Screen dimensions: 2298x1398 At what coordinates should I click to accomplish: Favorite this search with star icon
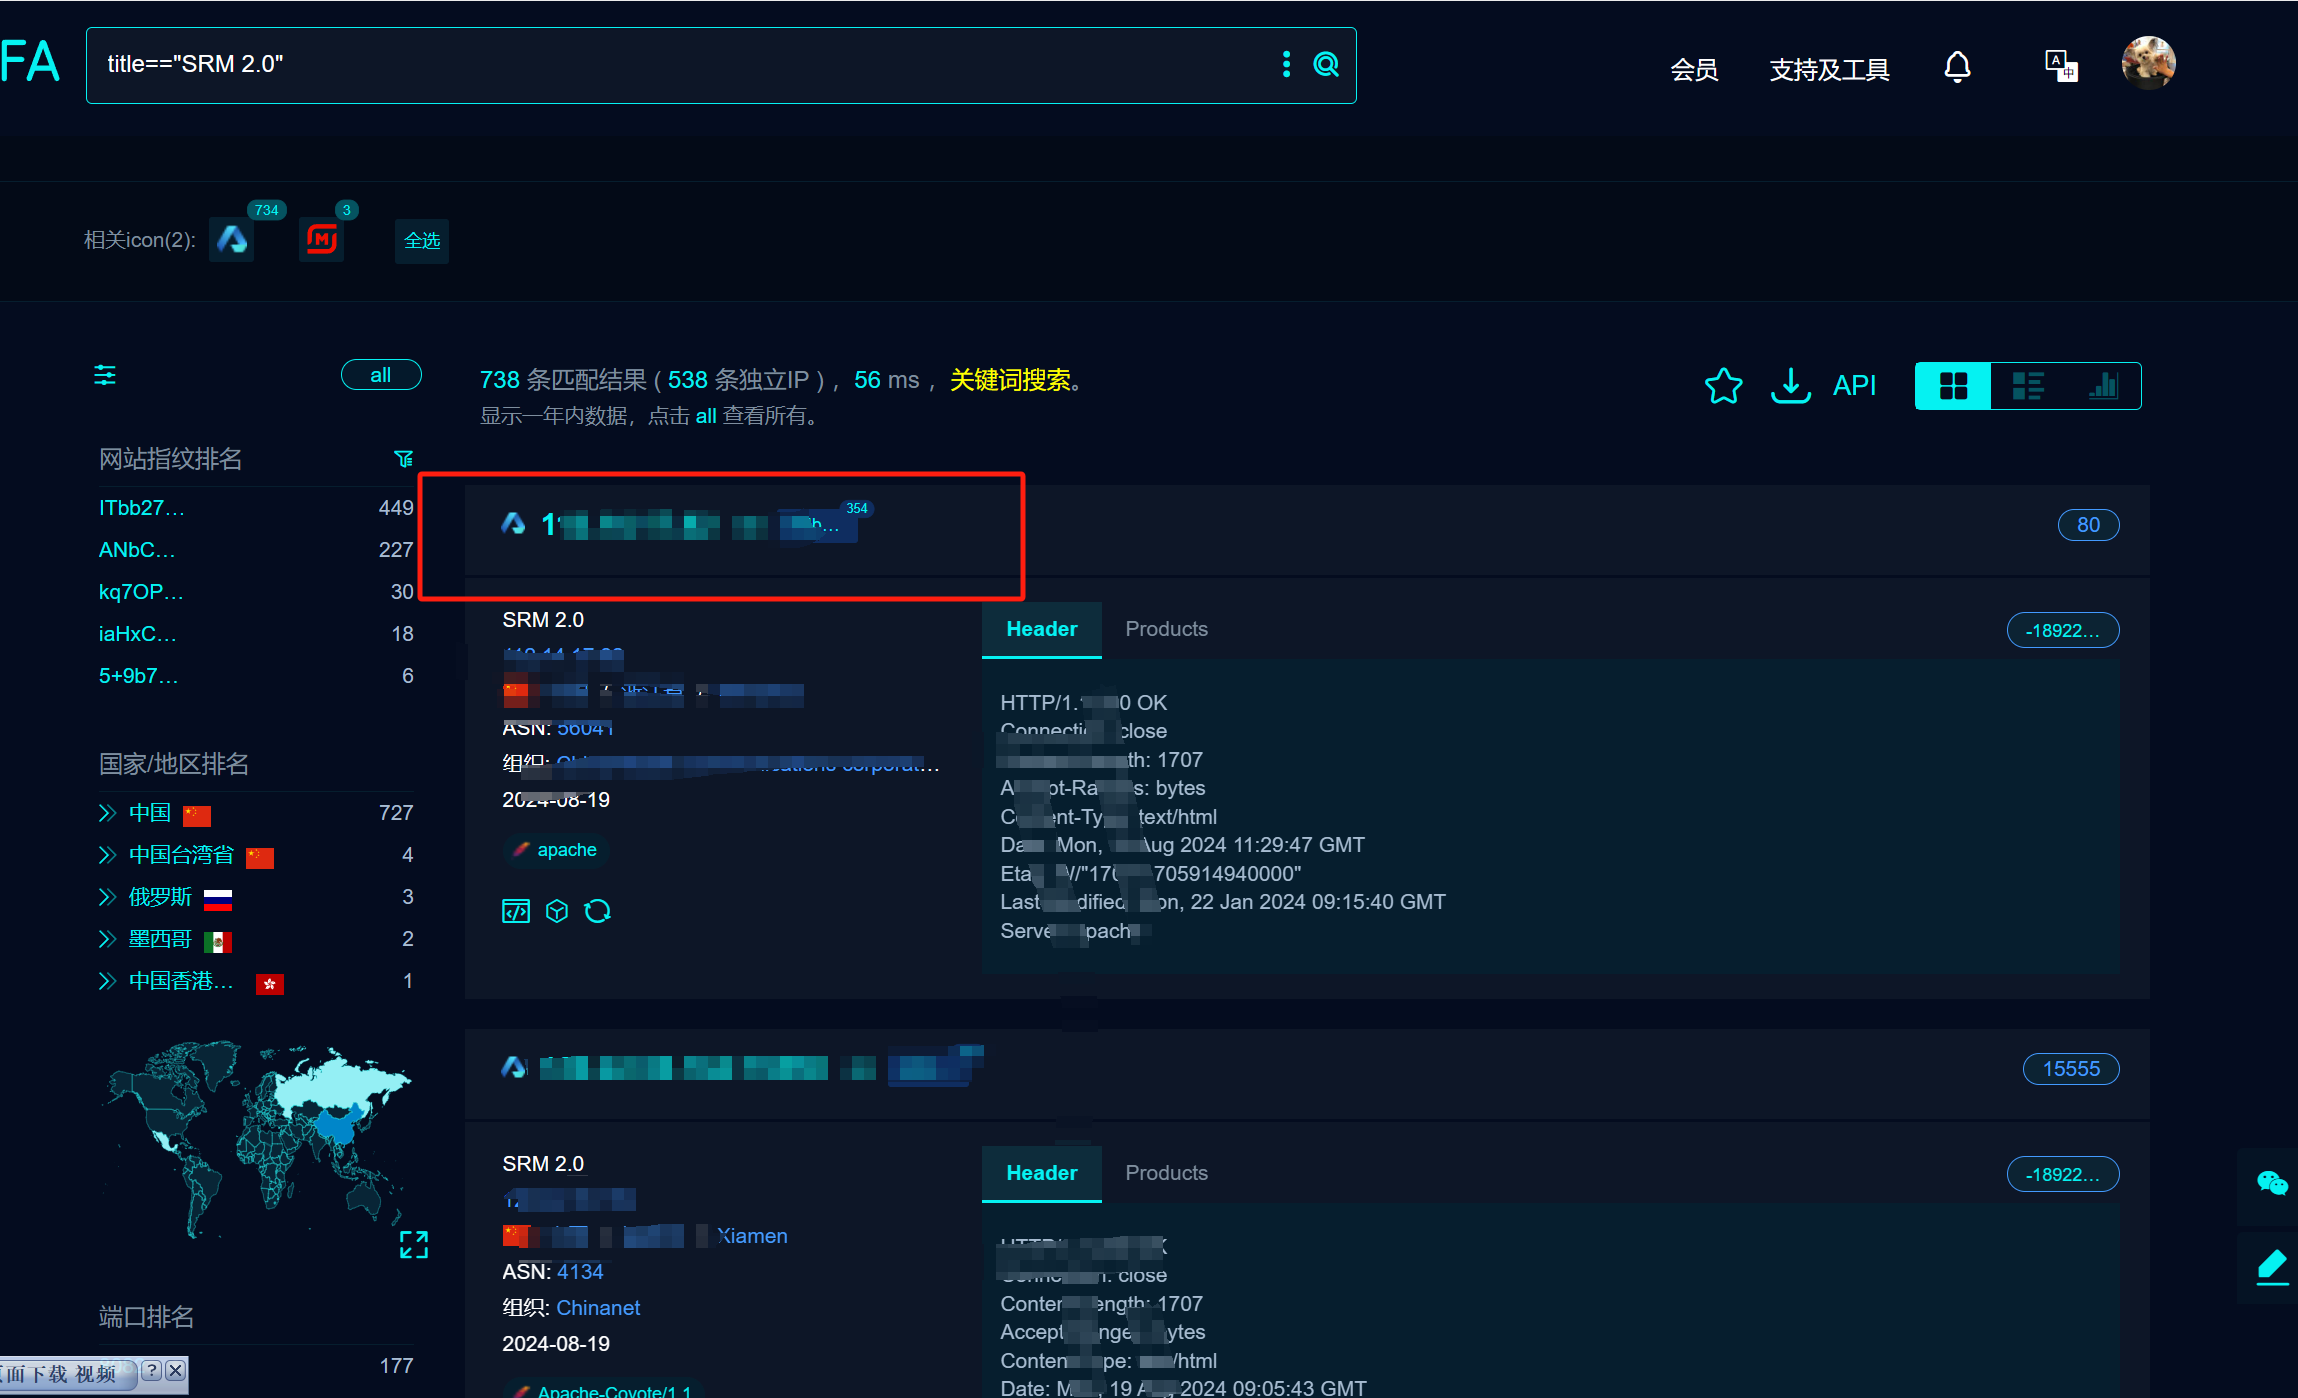(x=1723, y=386)
